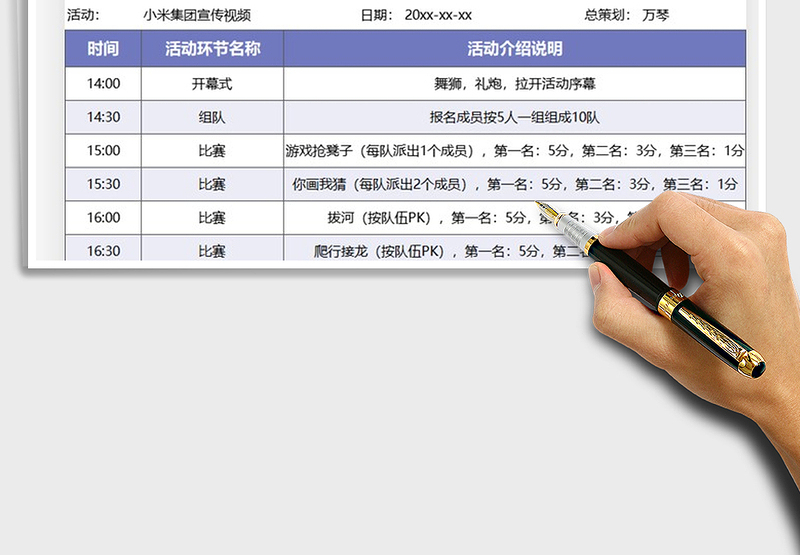The height and width of the screenshot is (555, 800).
Task: Click the 16:00 time cell
Action: tap(103, 218)
